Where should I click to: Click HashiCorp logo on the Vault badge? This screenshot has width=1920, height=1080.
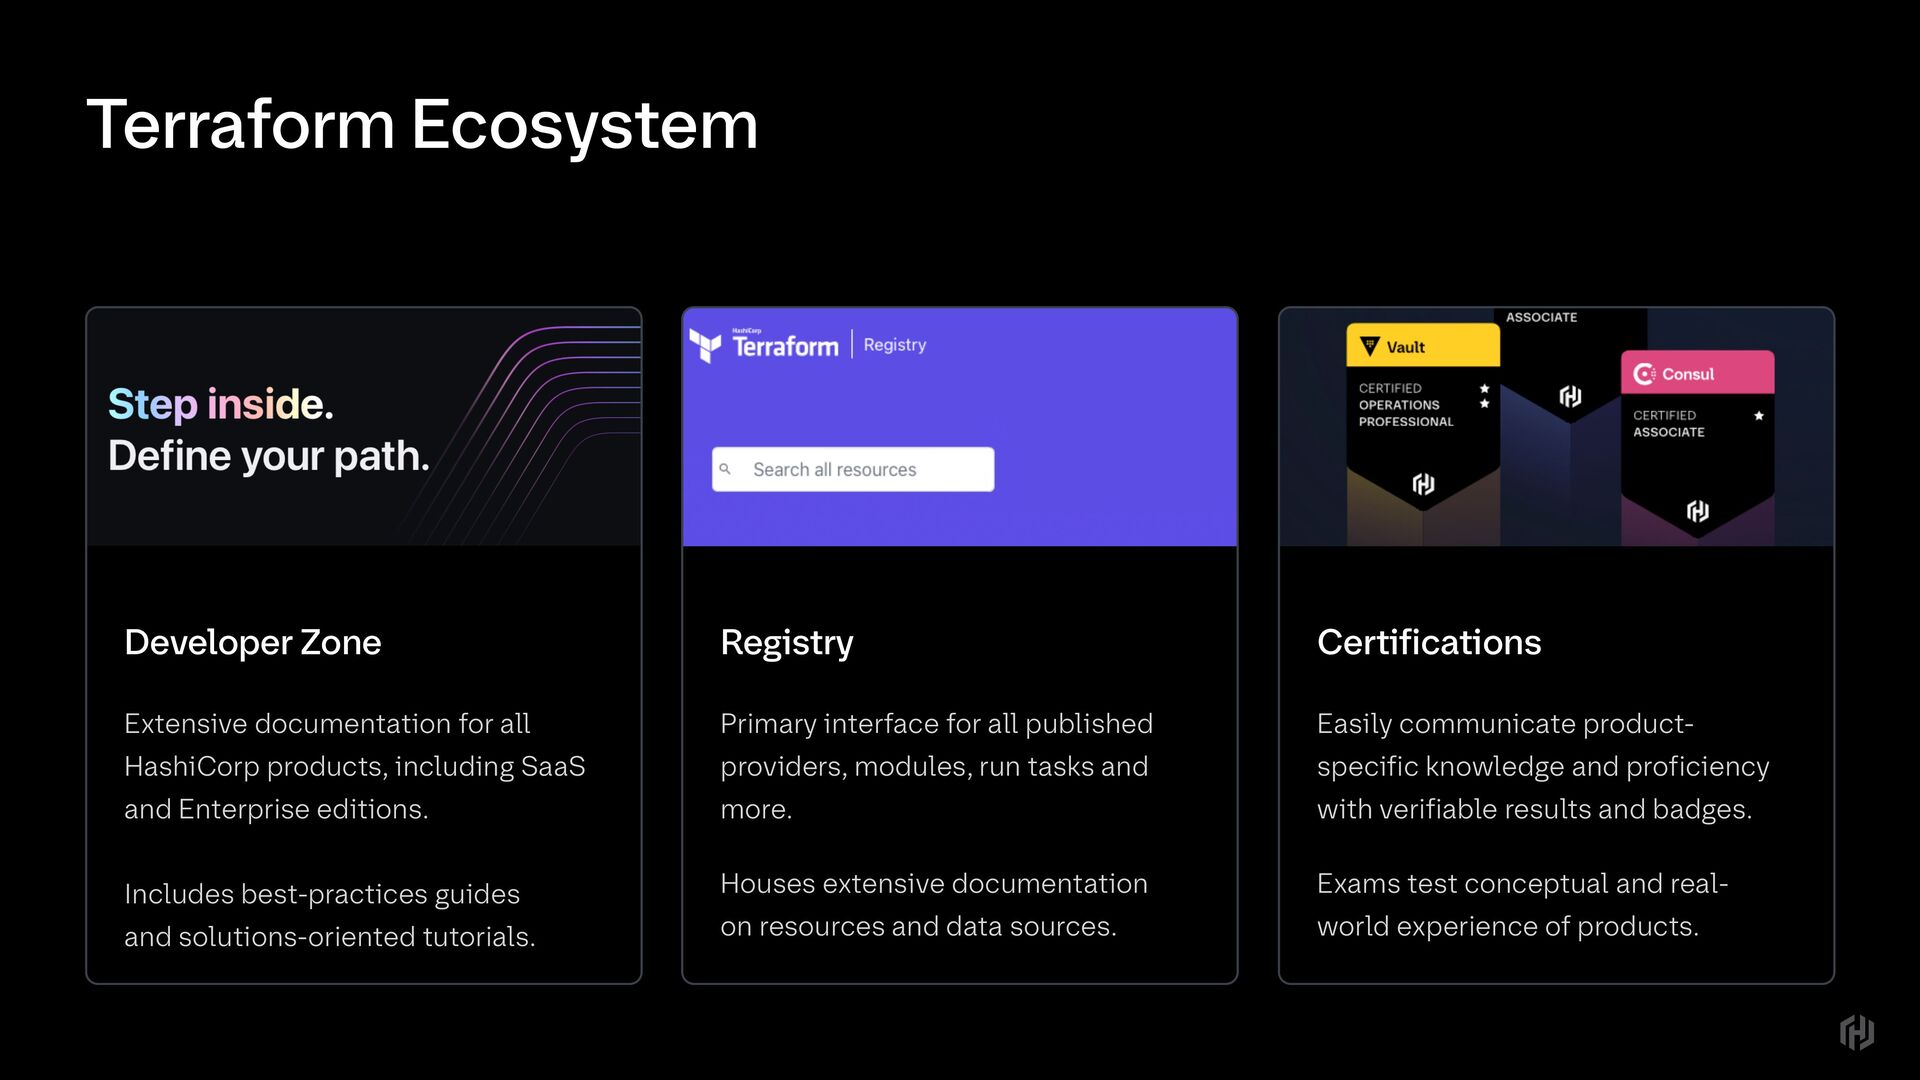point(1423,484)
